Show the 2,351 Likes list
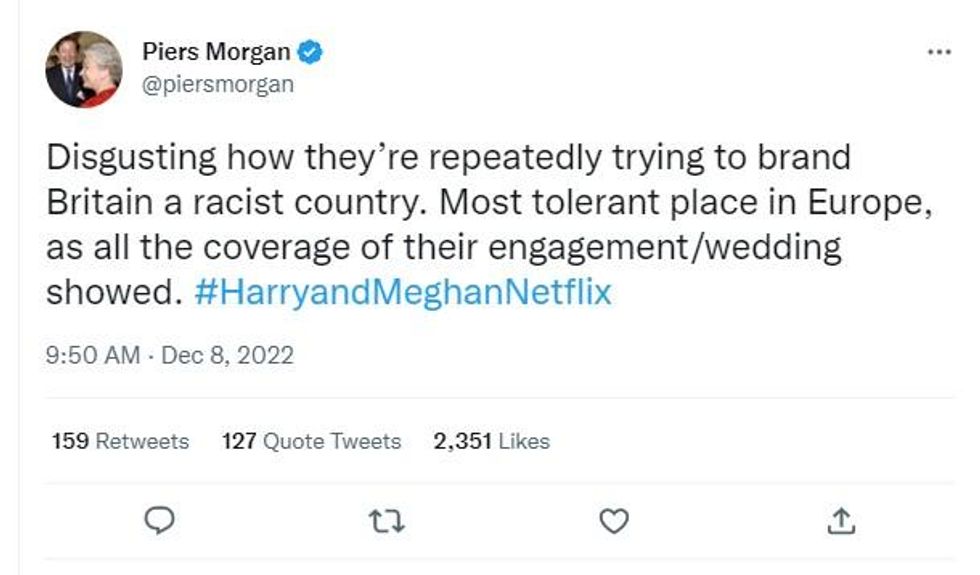The image size is (980, 575). point(491,441)
